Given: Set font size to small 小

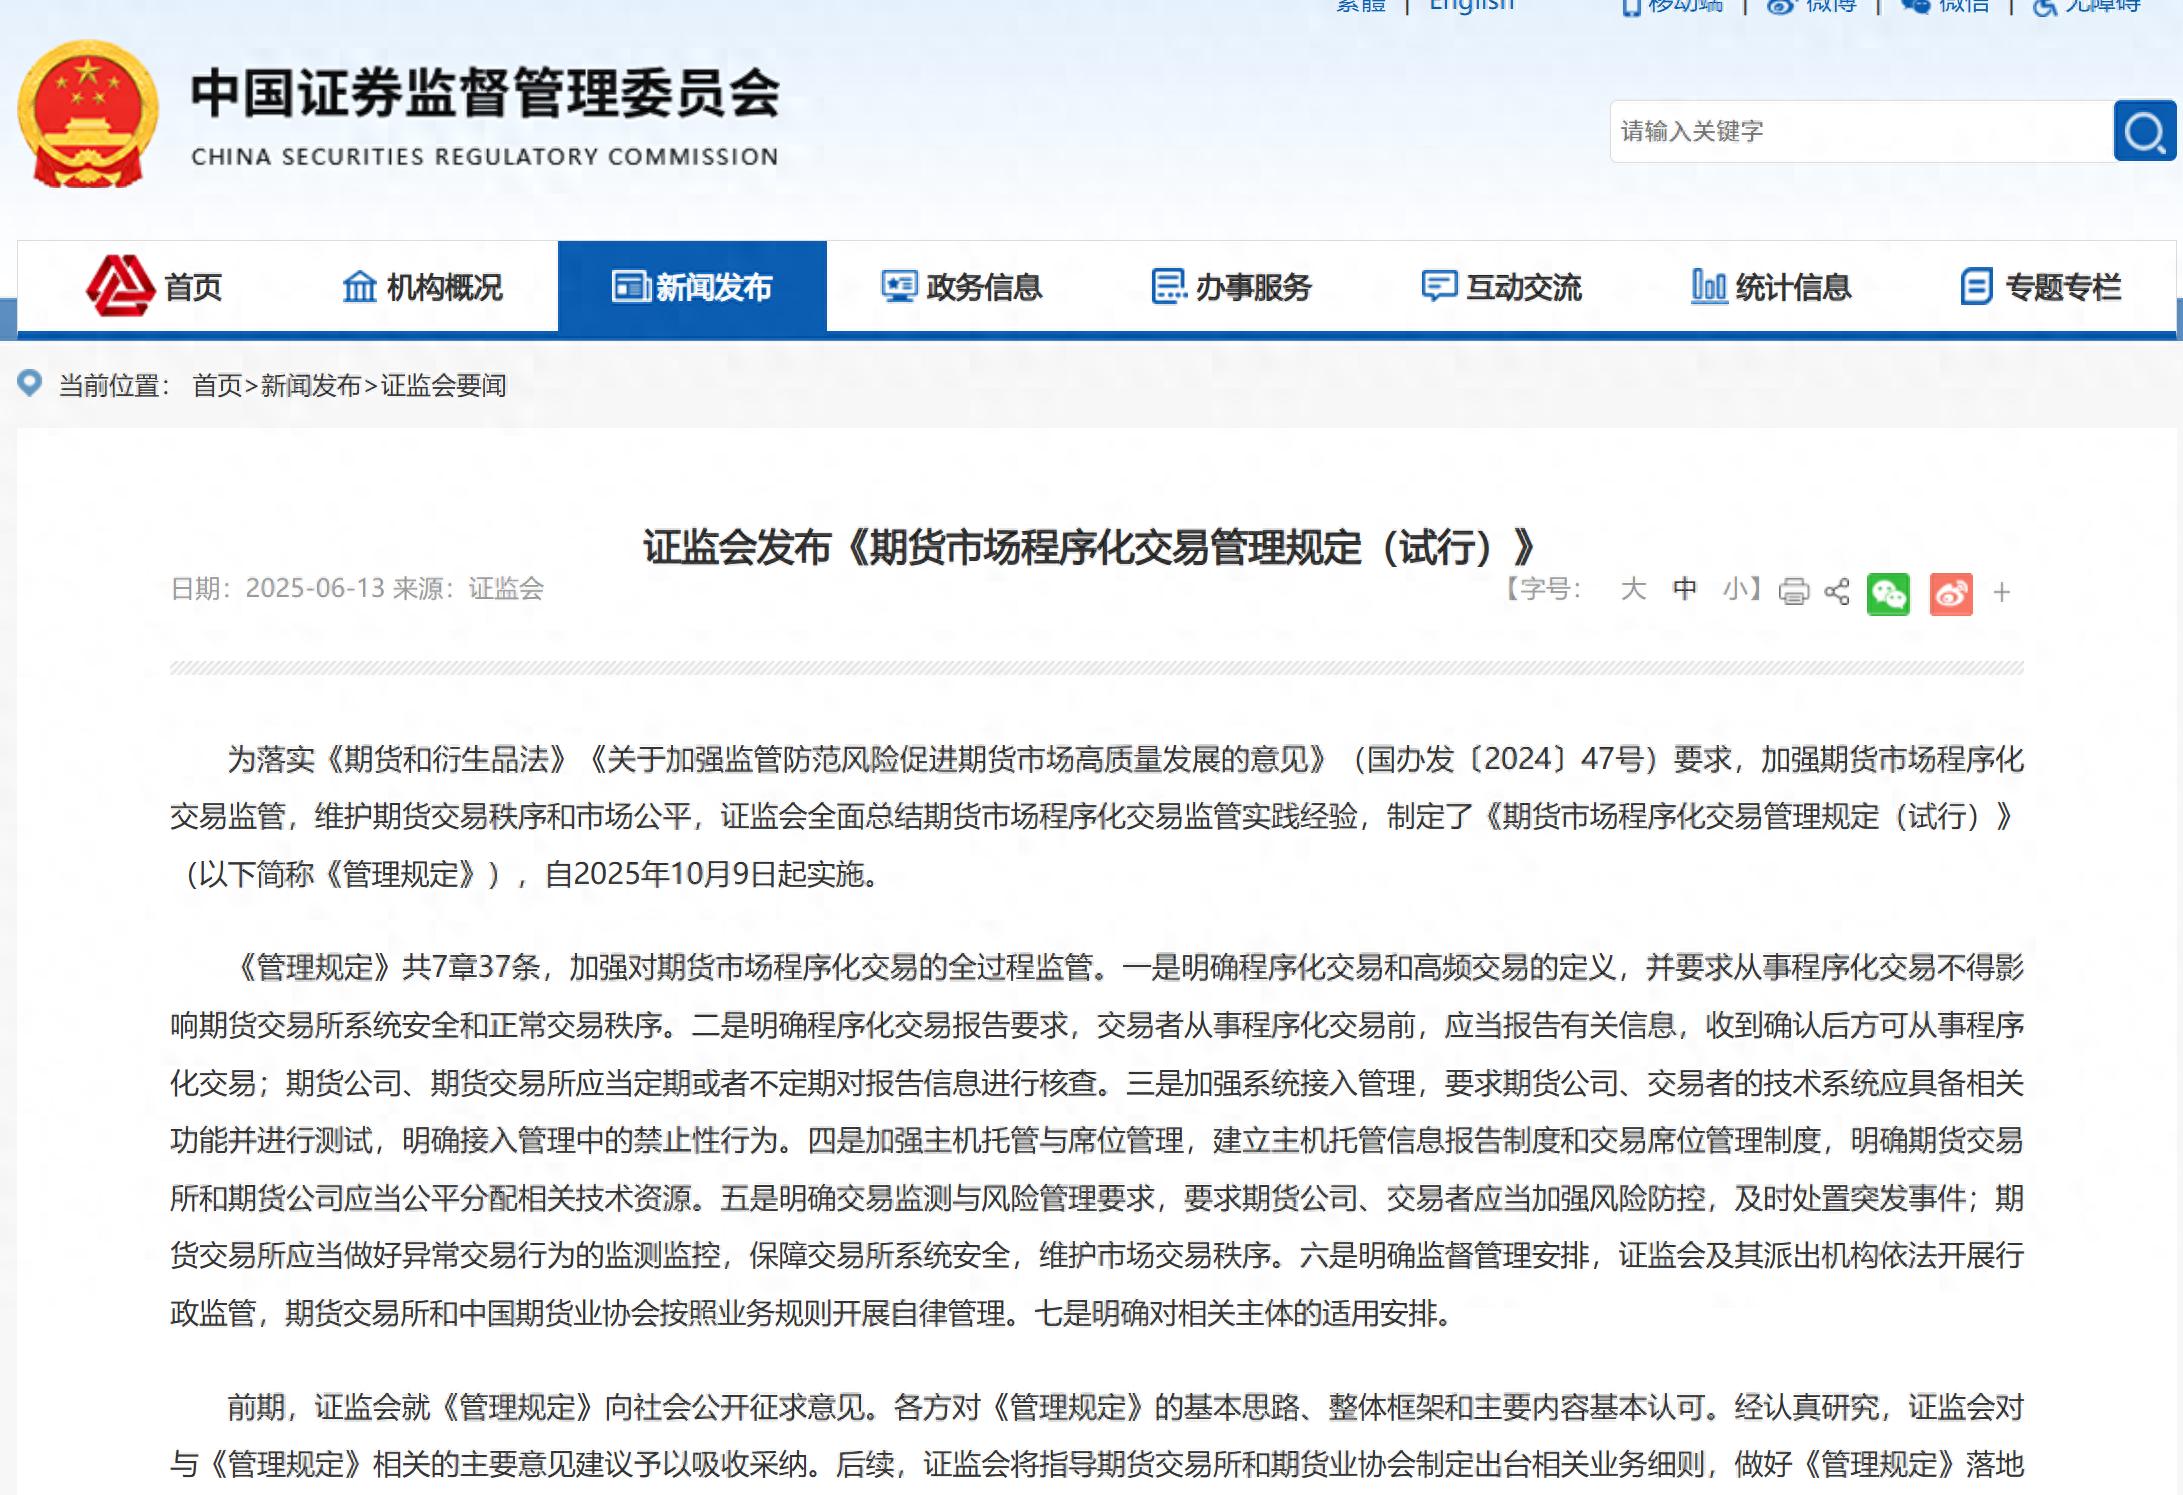Looking at the screenshot, I should pos(1735,589).
